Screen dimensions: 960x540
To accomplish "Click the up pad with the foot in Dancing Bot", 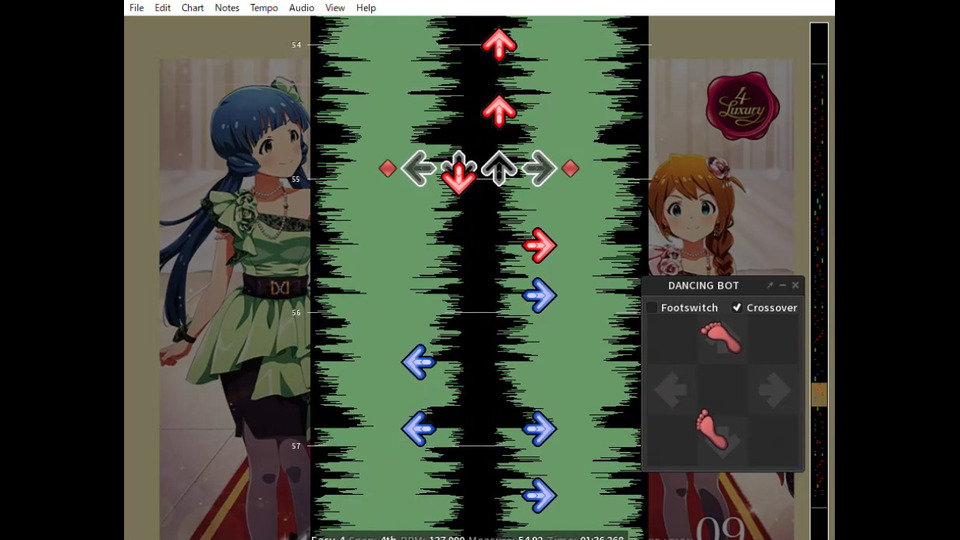I will (x=721, y=338).
